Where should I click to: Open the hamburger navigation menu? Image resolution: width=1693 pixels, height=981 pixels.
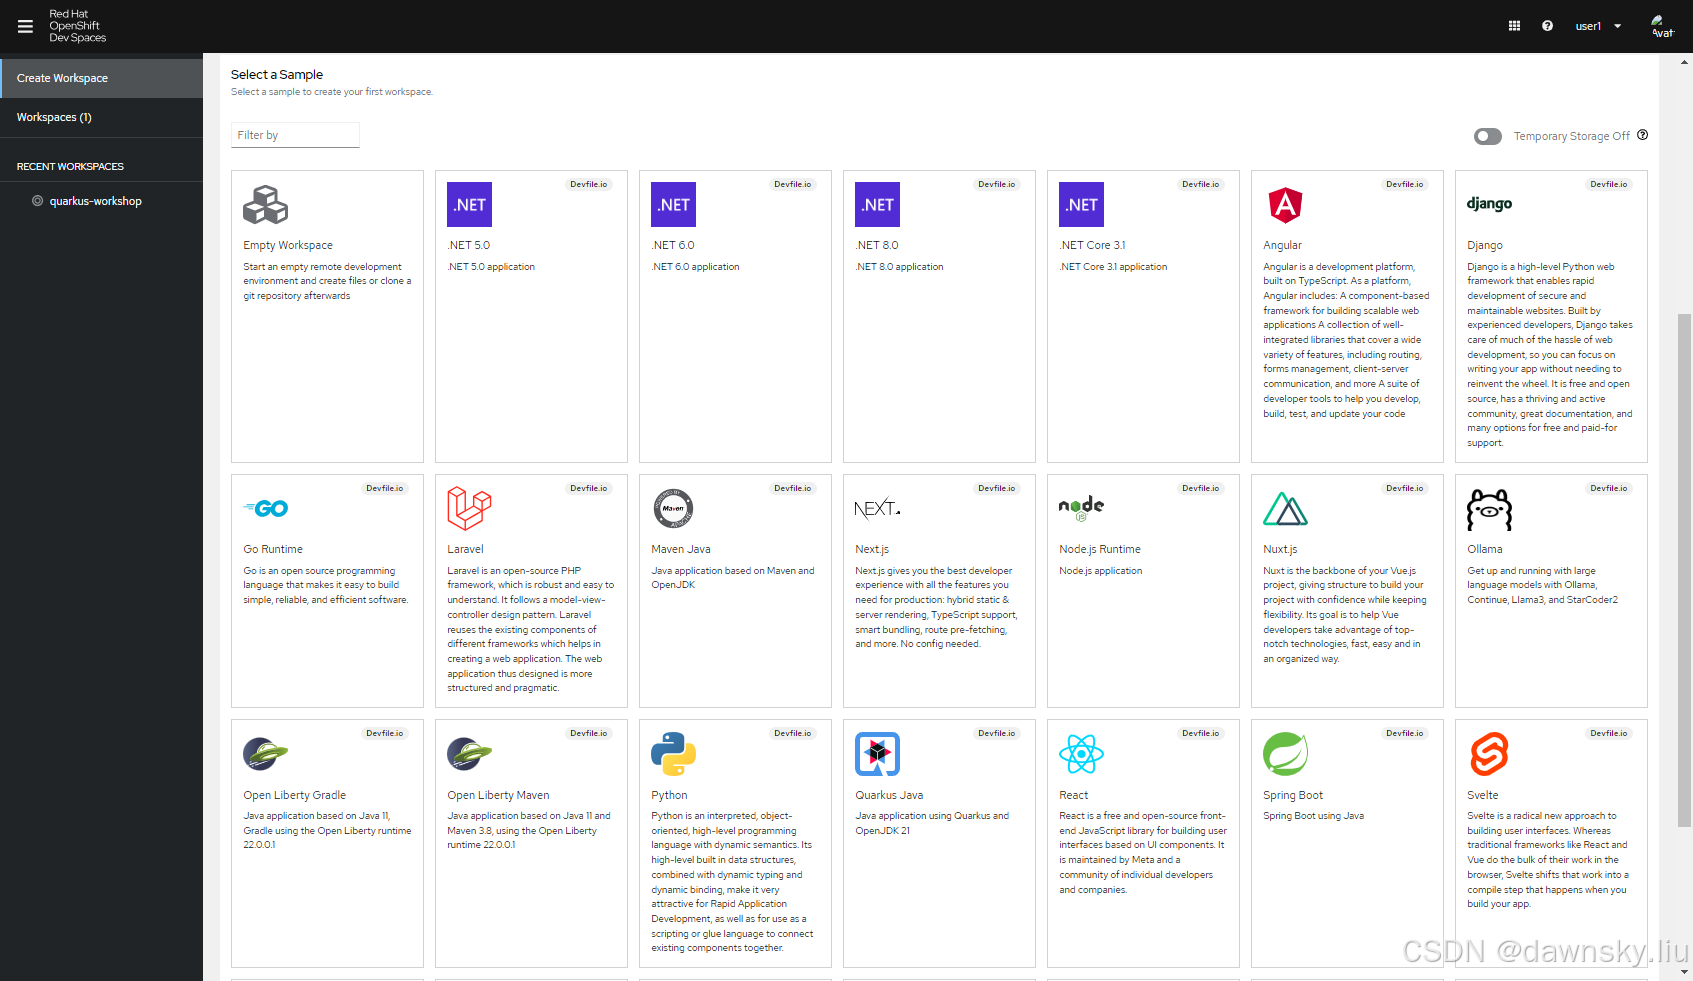click(25, 26)
